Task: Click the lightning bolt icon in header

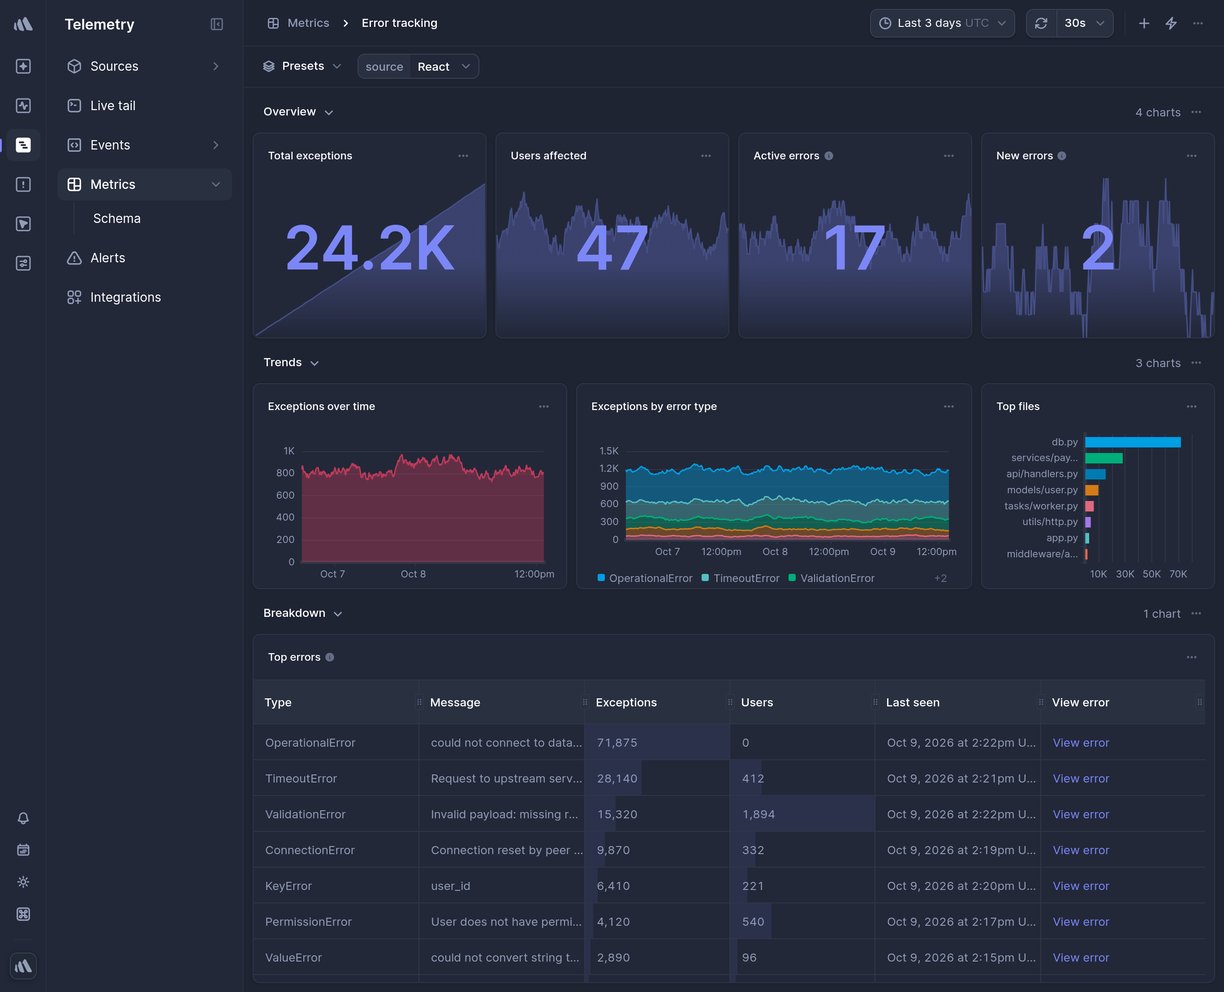Action: click(x=1171, y=23)
